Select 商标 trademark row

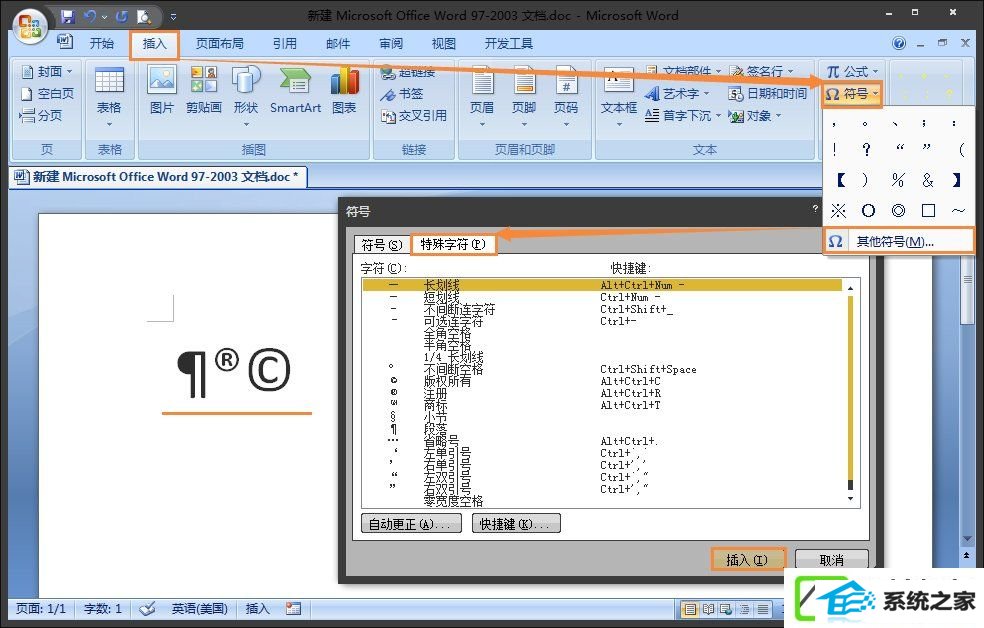[x=602, y=405]
